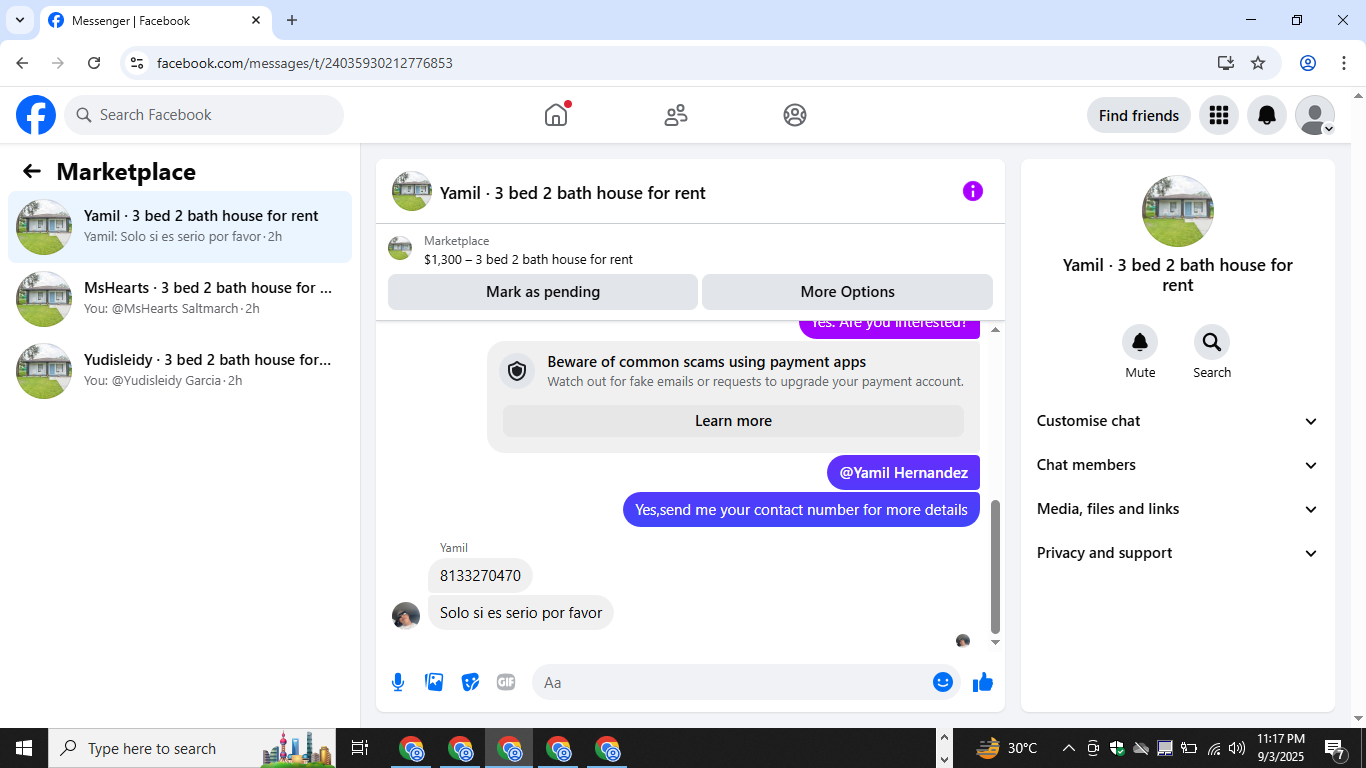Click Mark as pending button

(x=543, y=292)
